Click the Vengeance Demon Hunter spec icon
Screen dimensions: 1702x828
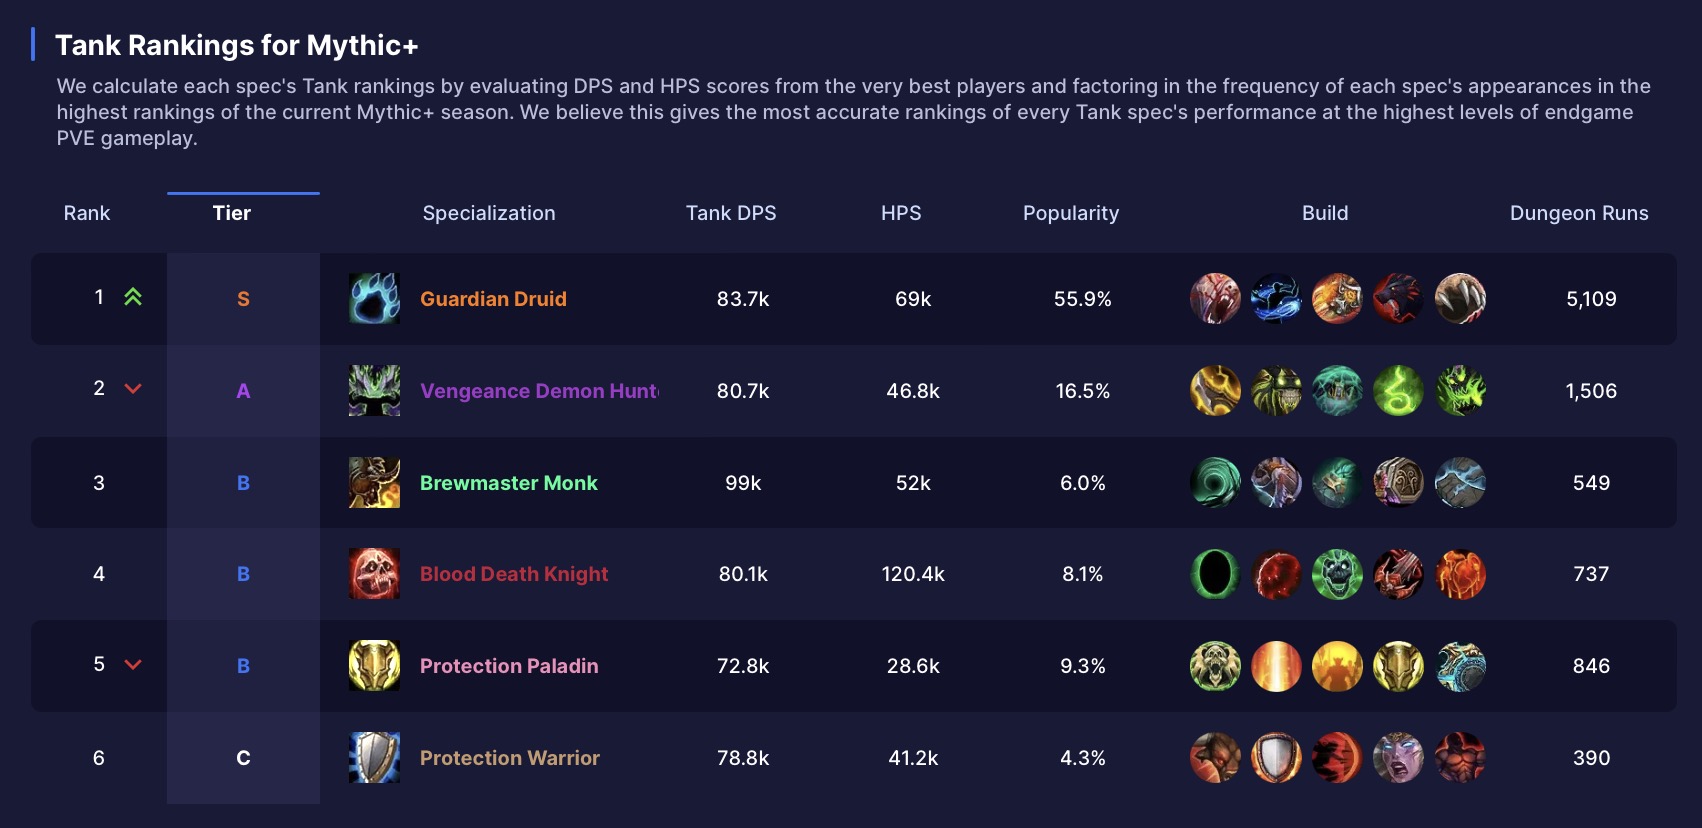pos(373,391)
